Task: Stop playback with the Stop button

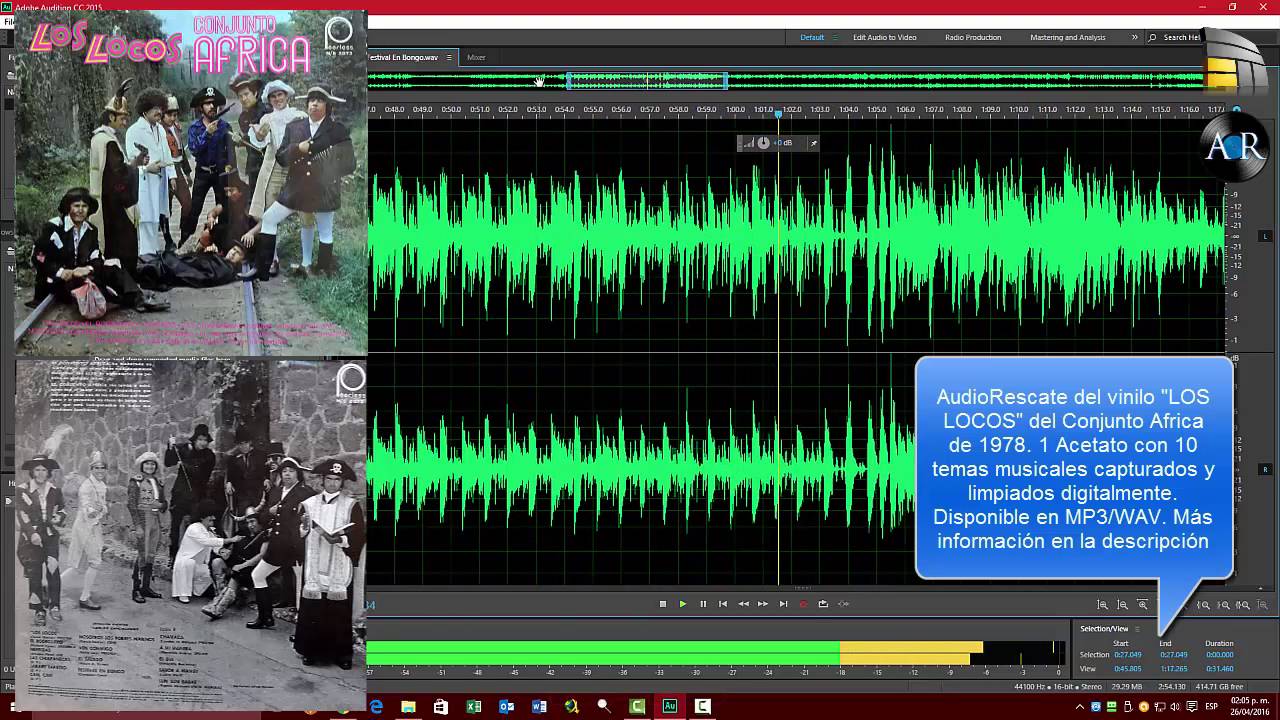Action: click(x=663, y=604)
